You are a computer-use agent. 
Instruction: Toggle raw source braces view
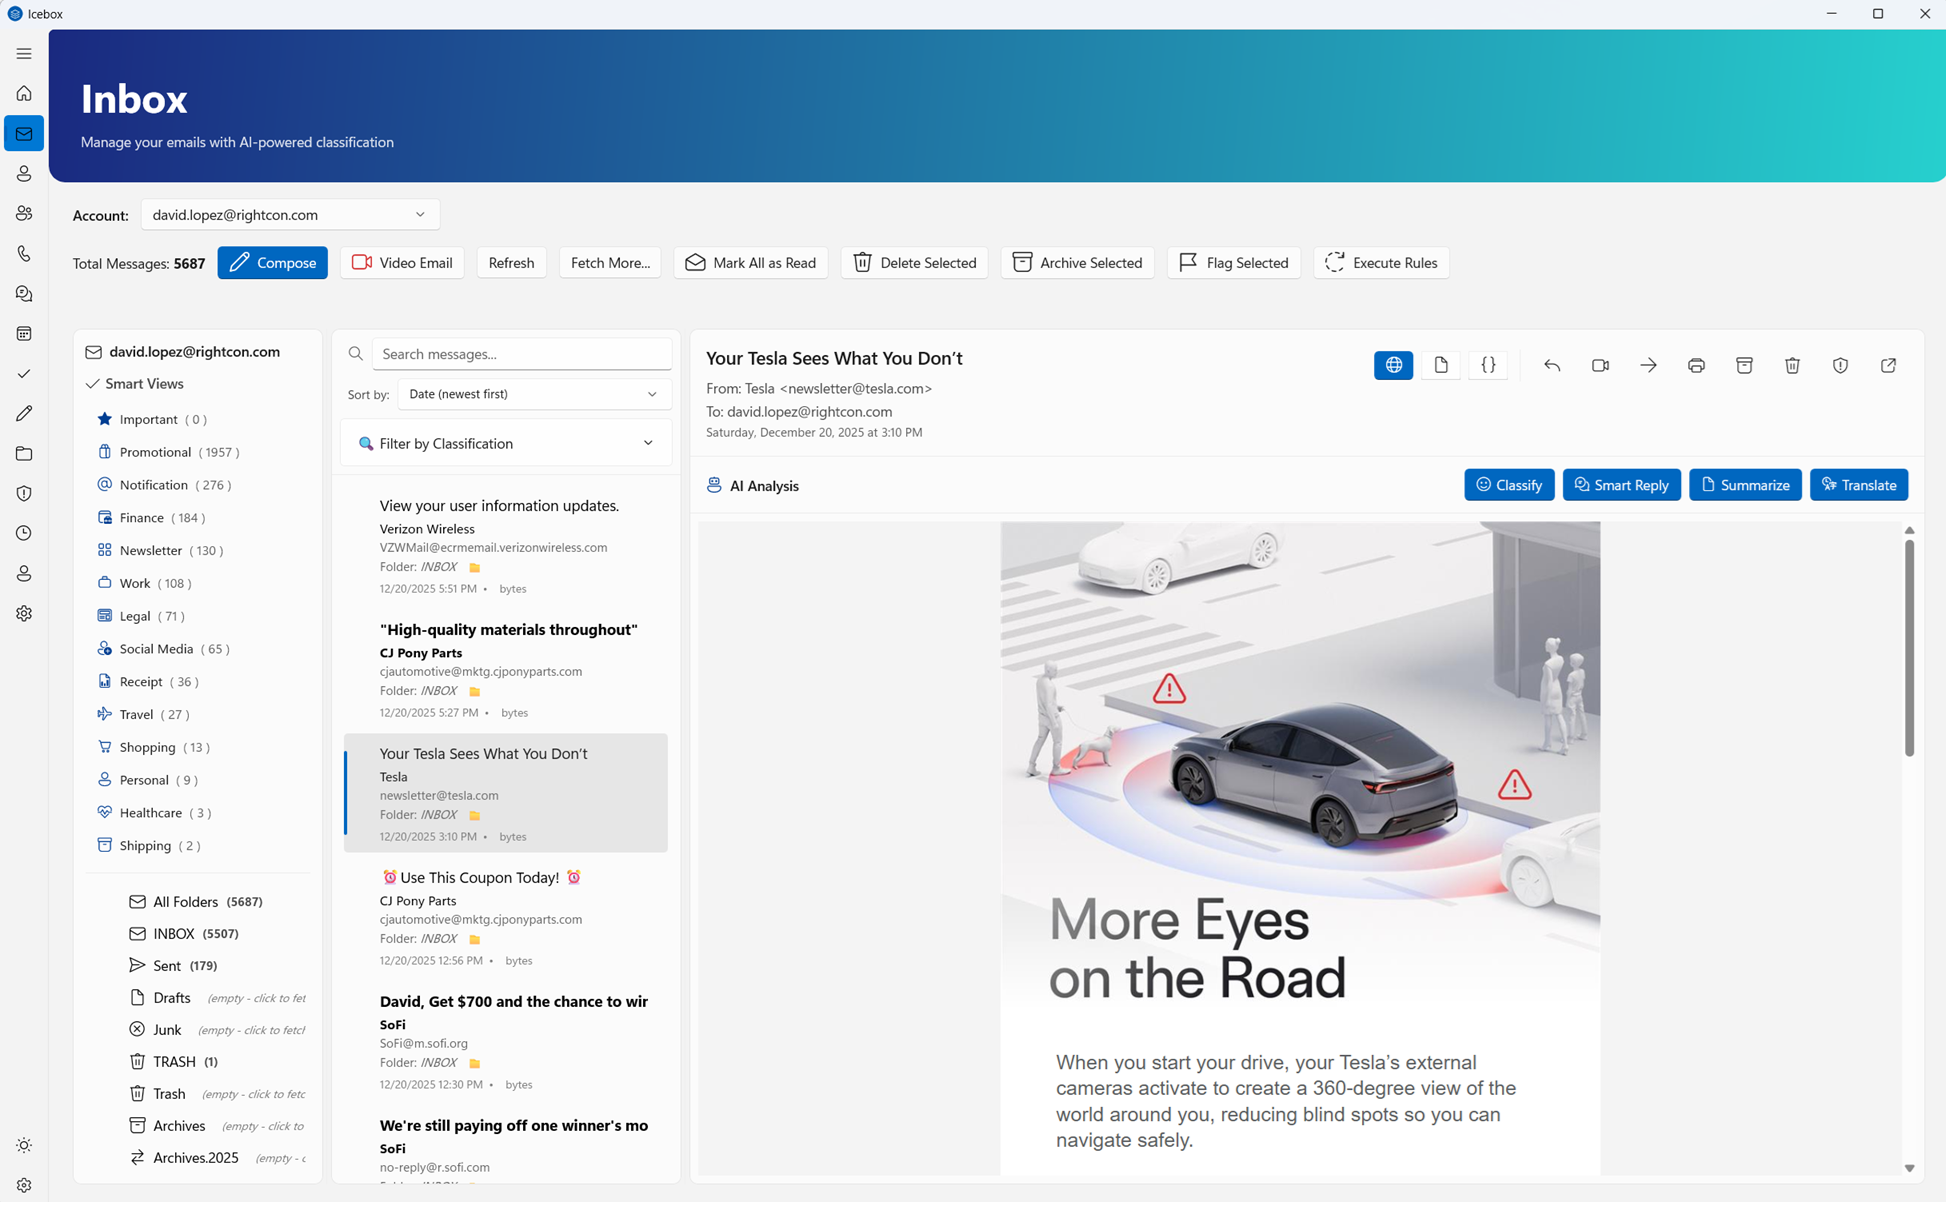coord(1489,366)
